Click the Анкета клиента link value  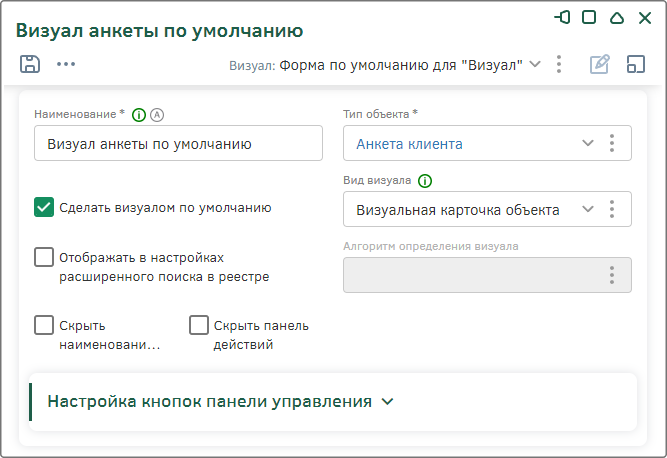tap(409, 144)
